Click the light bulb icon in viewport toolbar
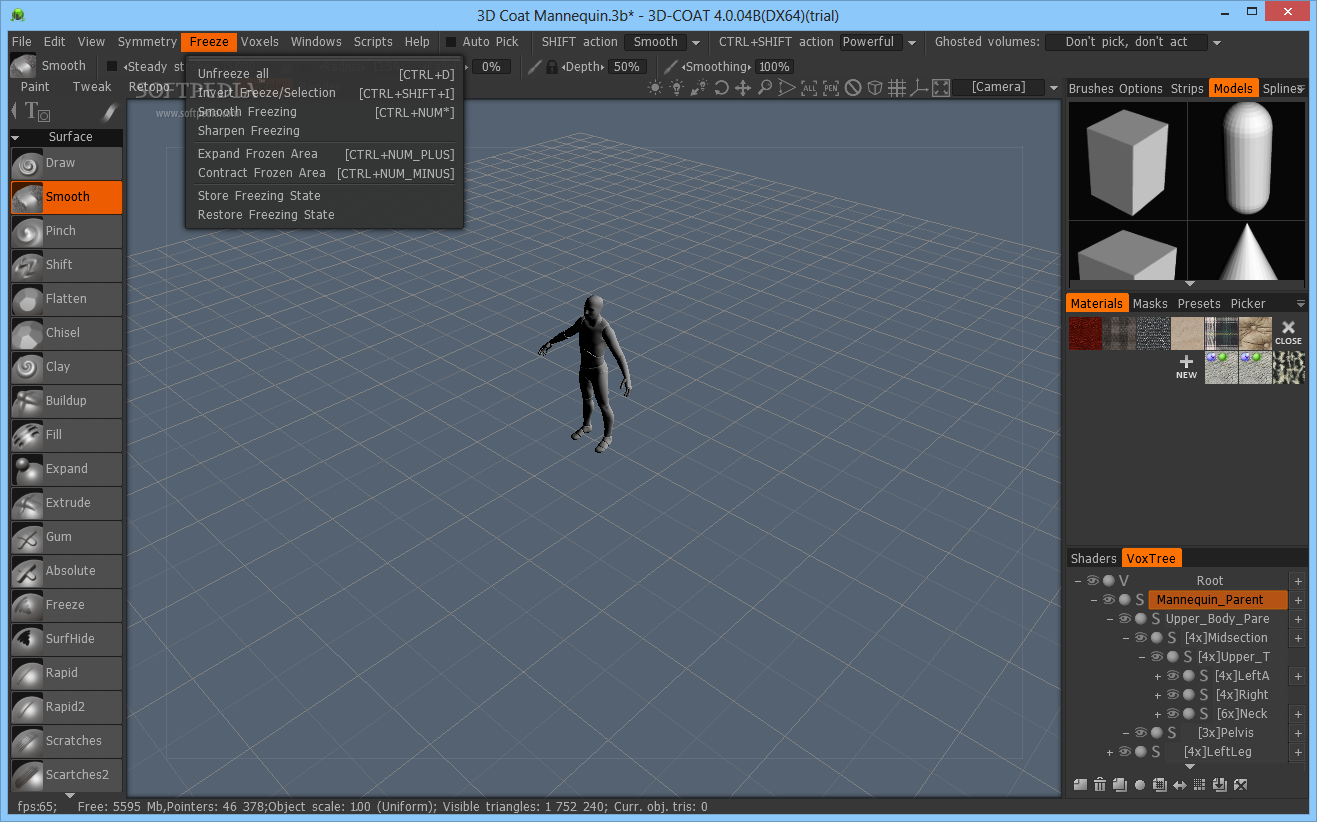The height and width of the screenshot is (822, 1317). click(x=677, y=88)
